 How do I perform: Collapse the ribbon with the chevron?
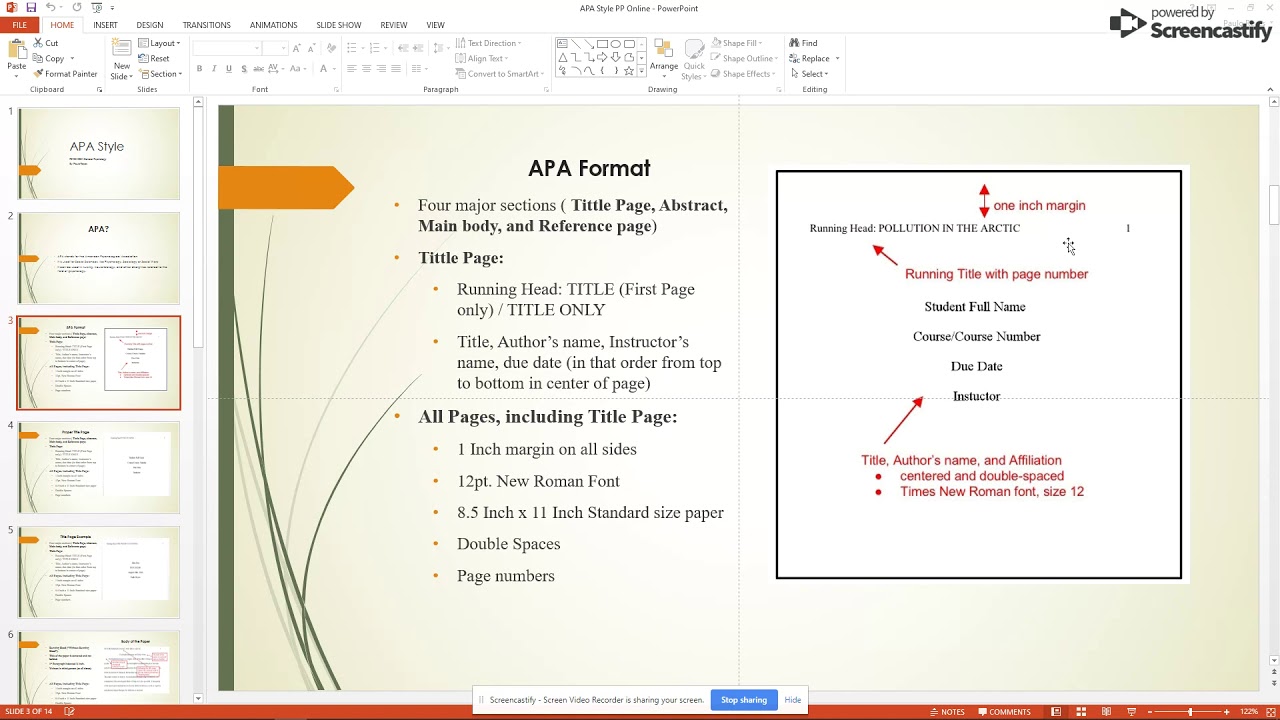(1272, 90)
